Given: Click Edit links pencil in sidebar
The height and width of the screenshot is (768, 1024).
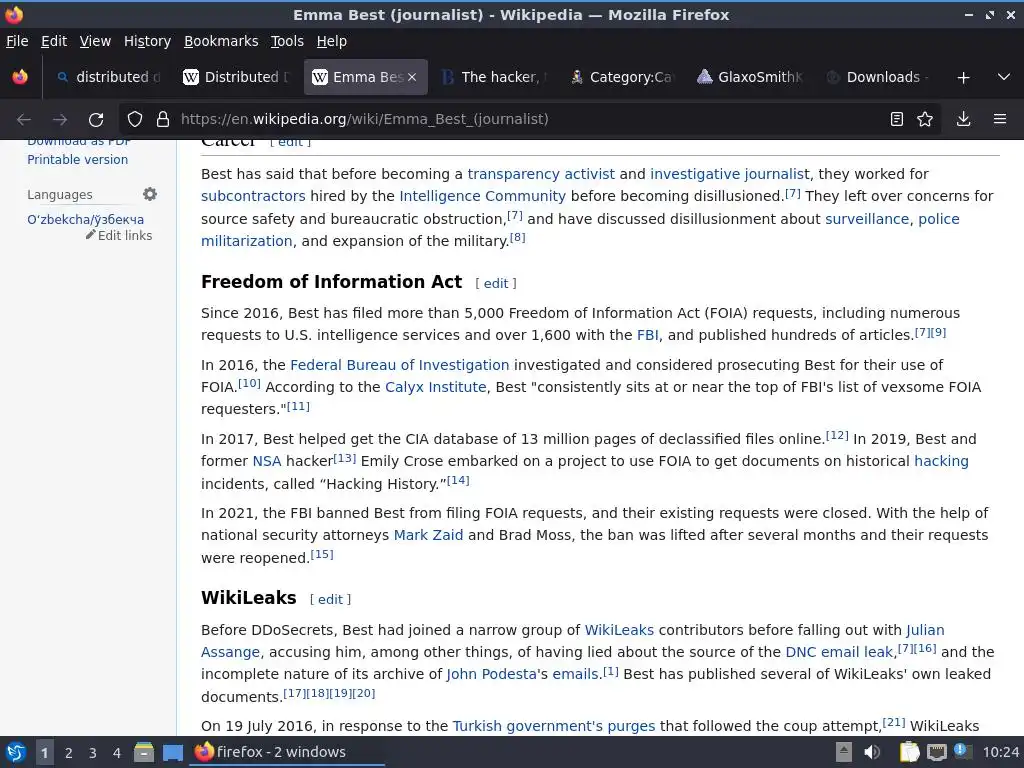Looking at the screenshot, I should click(x=119, y=235).
